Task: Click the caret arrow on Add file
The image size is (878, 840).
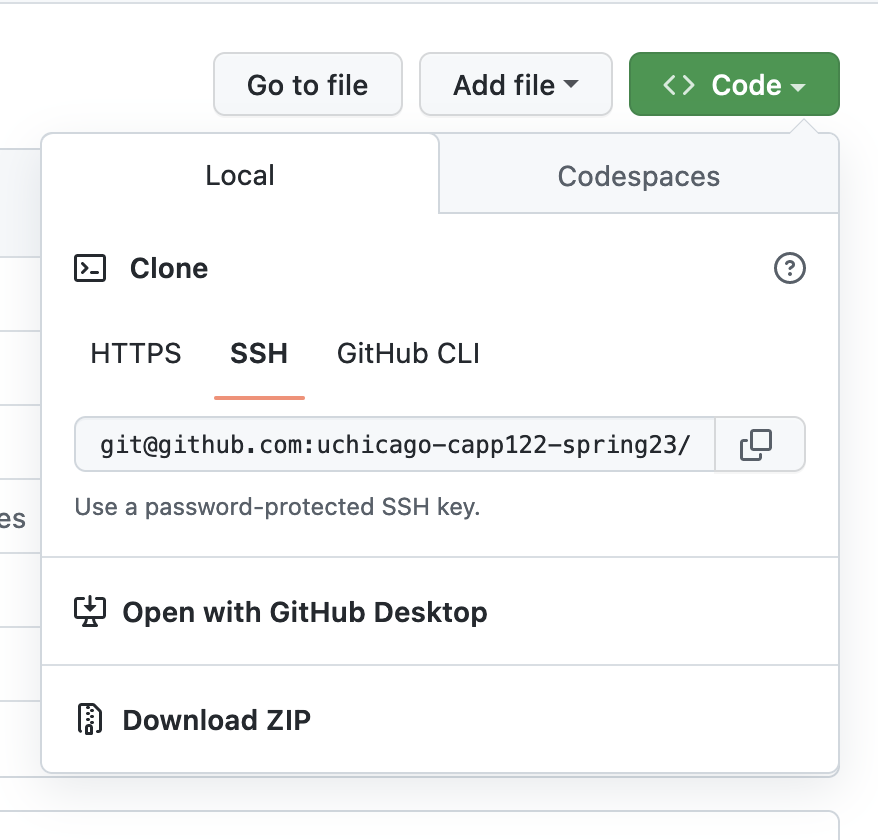Action: 571,85
